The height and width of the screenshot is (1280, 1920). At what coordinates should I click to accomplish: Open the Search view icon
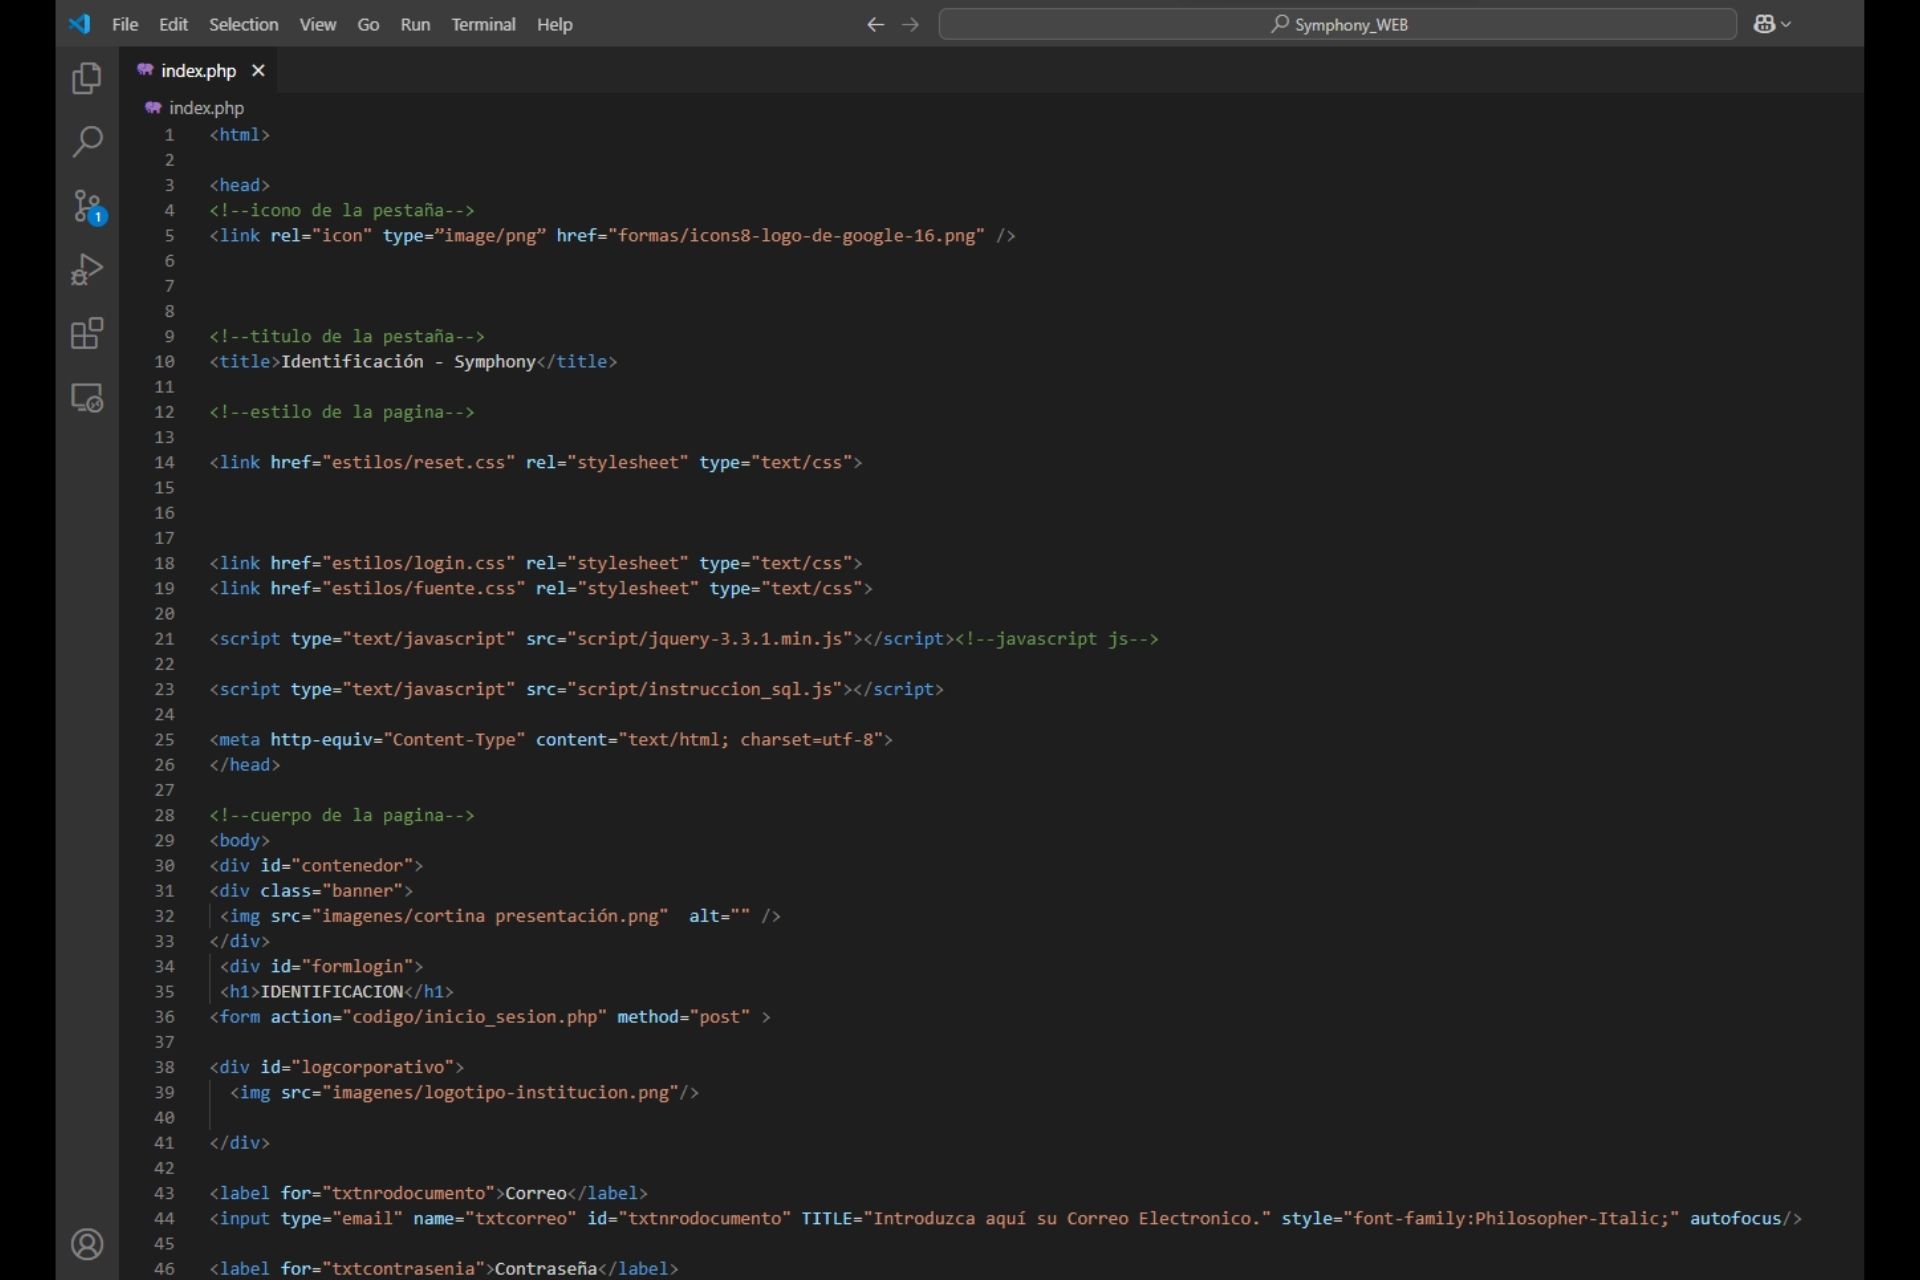coord(87,141)
